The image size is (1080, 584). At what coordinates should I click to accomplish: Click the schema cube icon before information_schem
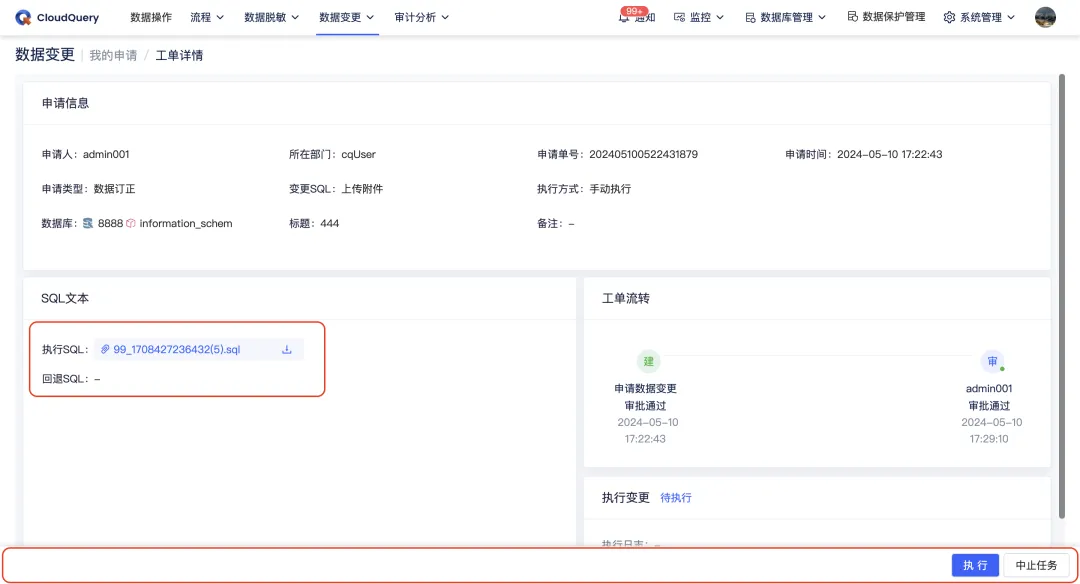131,223
